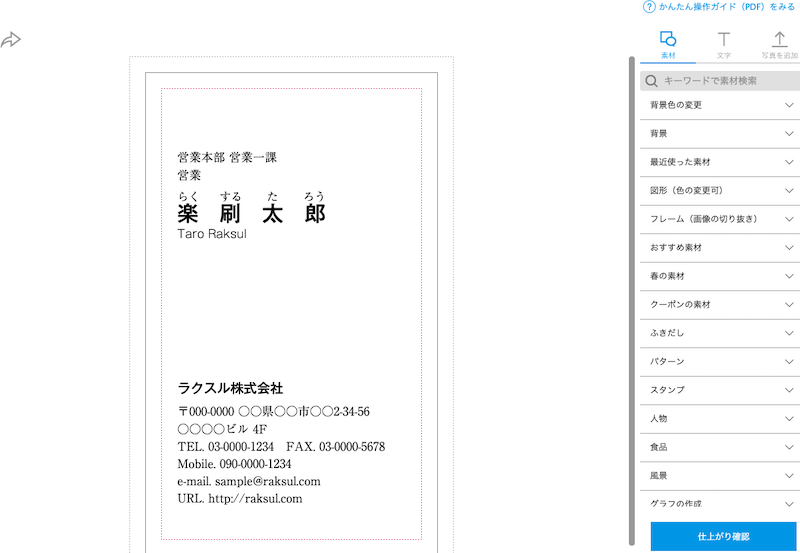
Task: Switch to the 文字 text tab
Action: point(723,45)
